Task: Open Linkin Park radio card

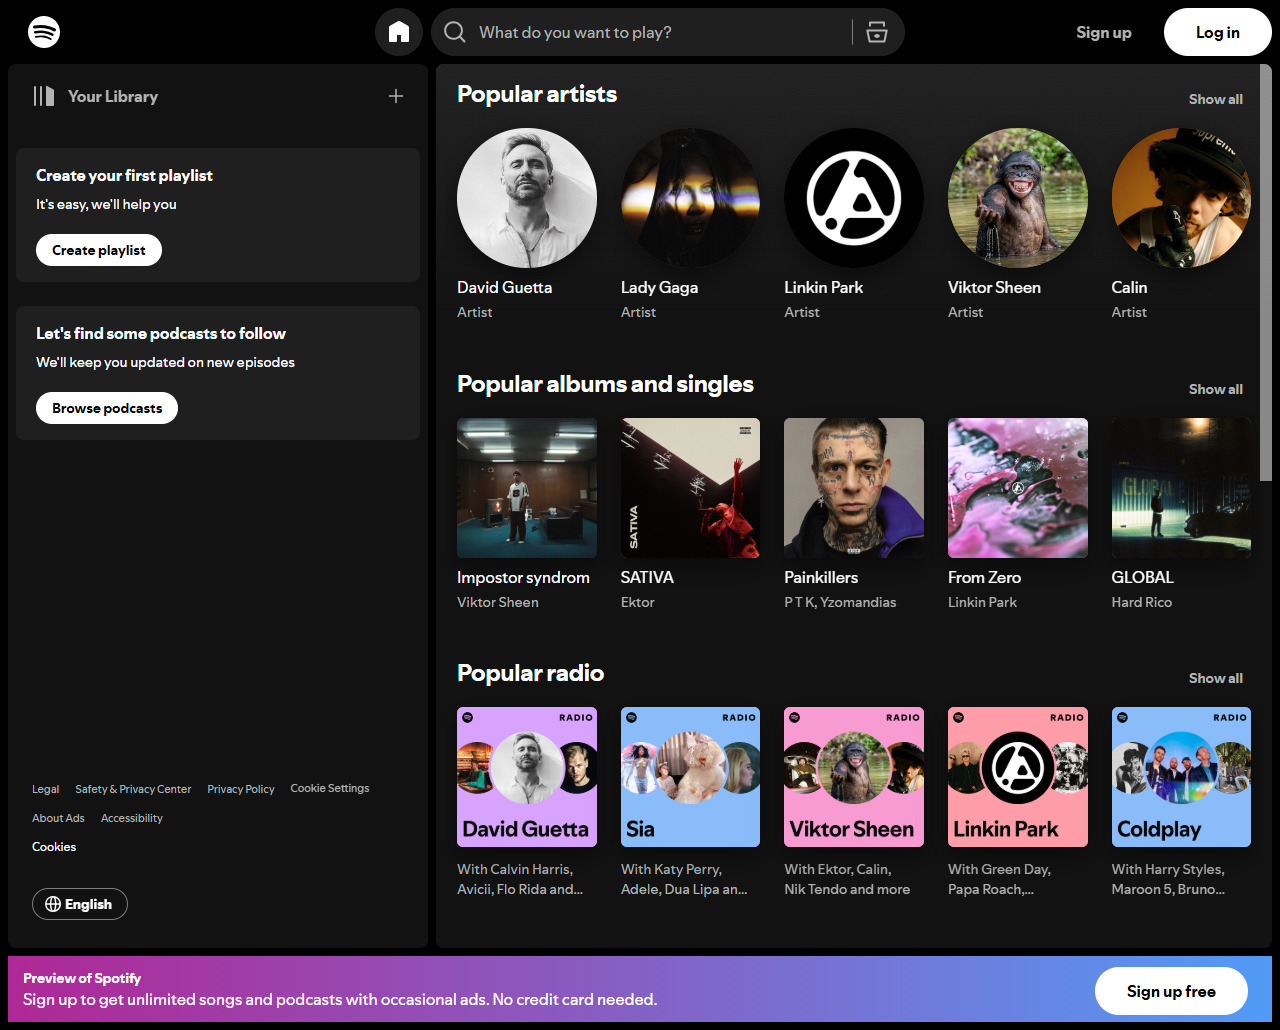Action: pyautogui.click(x=1018, y=777)
